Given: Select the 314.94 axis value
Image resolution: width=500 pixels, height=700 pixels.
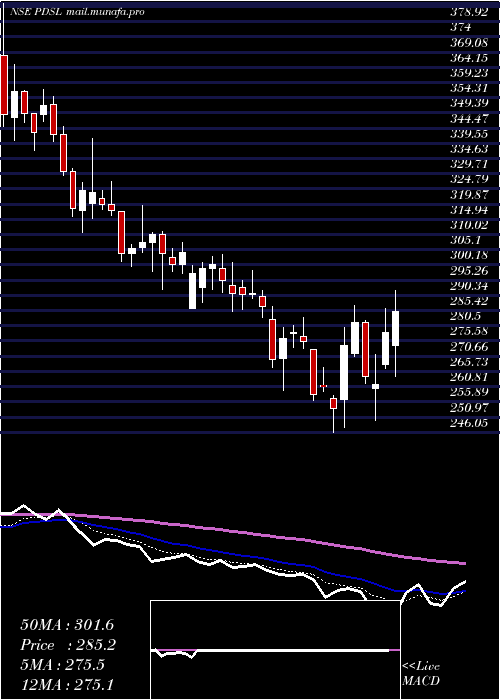Looking at the screenshot, I should pyautogui.click(x=469, y=210).
